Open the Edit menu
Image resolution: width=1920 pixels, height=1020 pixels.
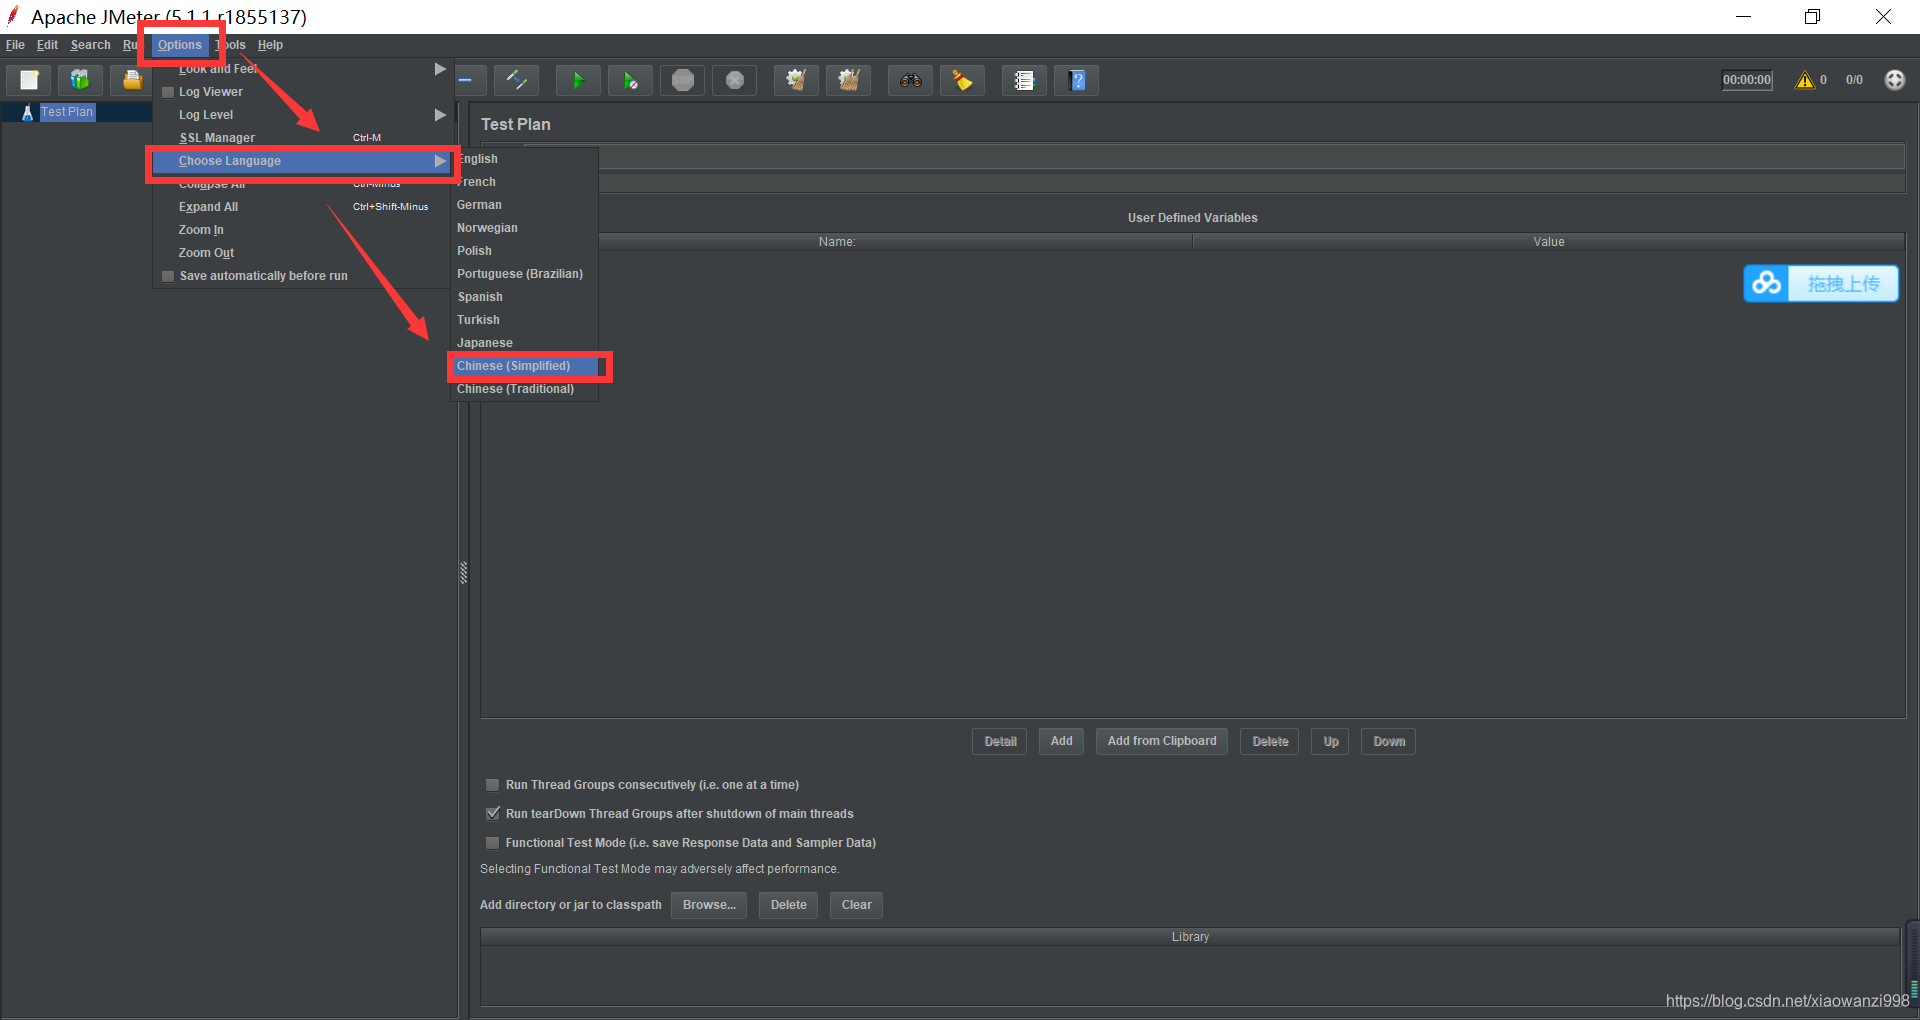pyautogui.click(x=47, y=45)
